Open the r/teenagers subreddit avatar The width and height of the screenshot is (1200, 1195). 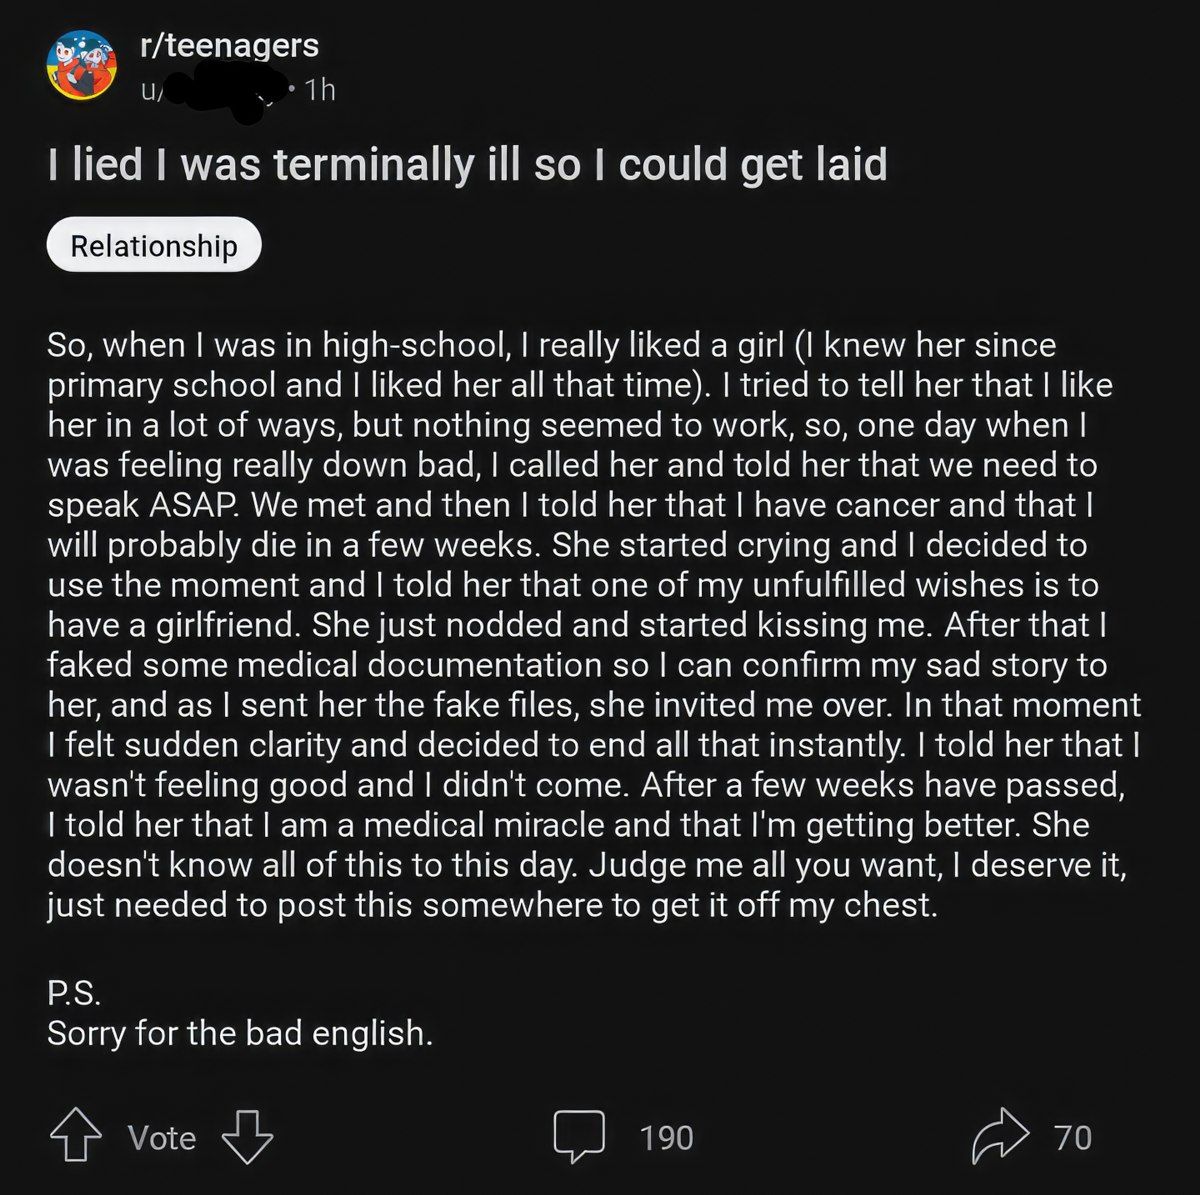point(81,66)
